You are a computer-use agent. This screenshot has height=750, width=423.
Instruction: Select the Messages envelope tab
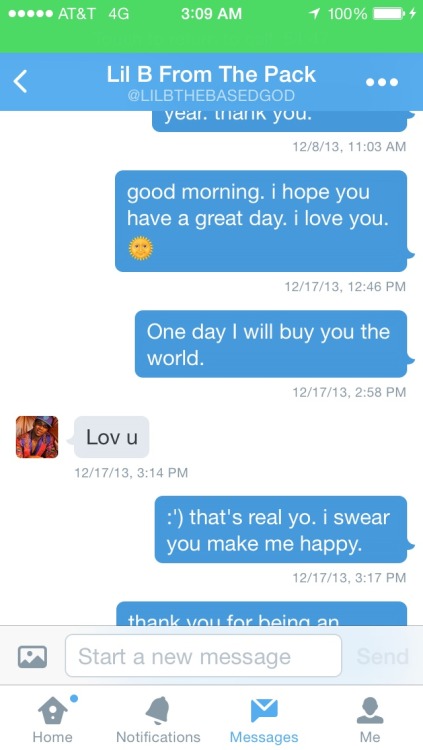[x=264, y=719]
